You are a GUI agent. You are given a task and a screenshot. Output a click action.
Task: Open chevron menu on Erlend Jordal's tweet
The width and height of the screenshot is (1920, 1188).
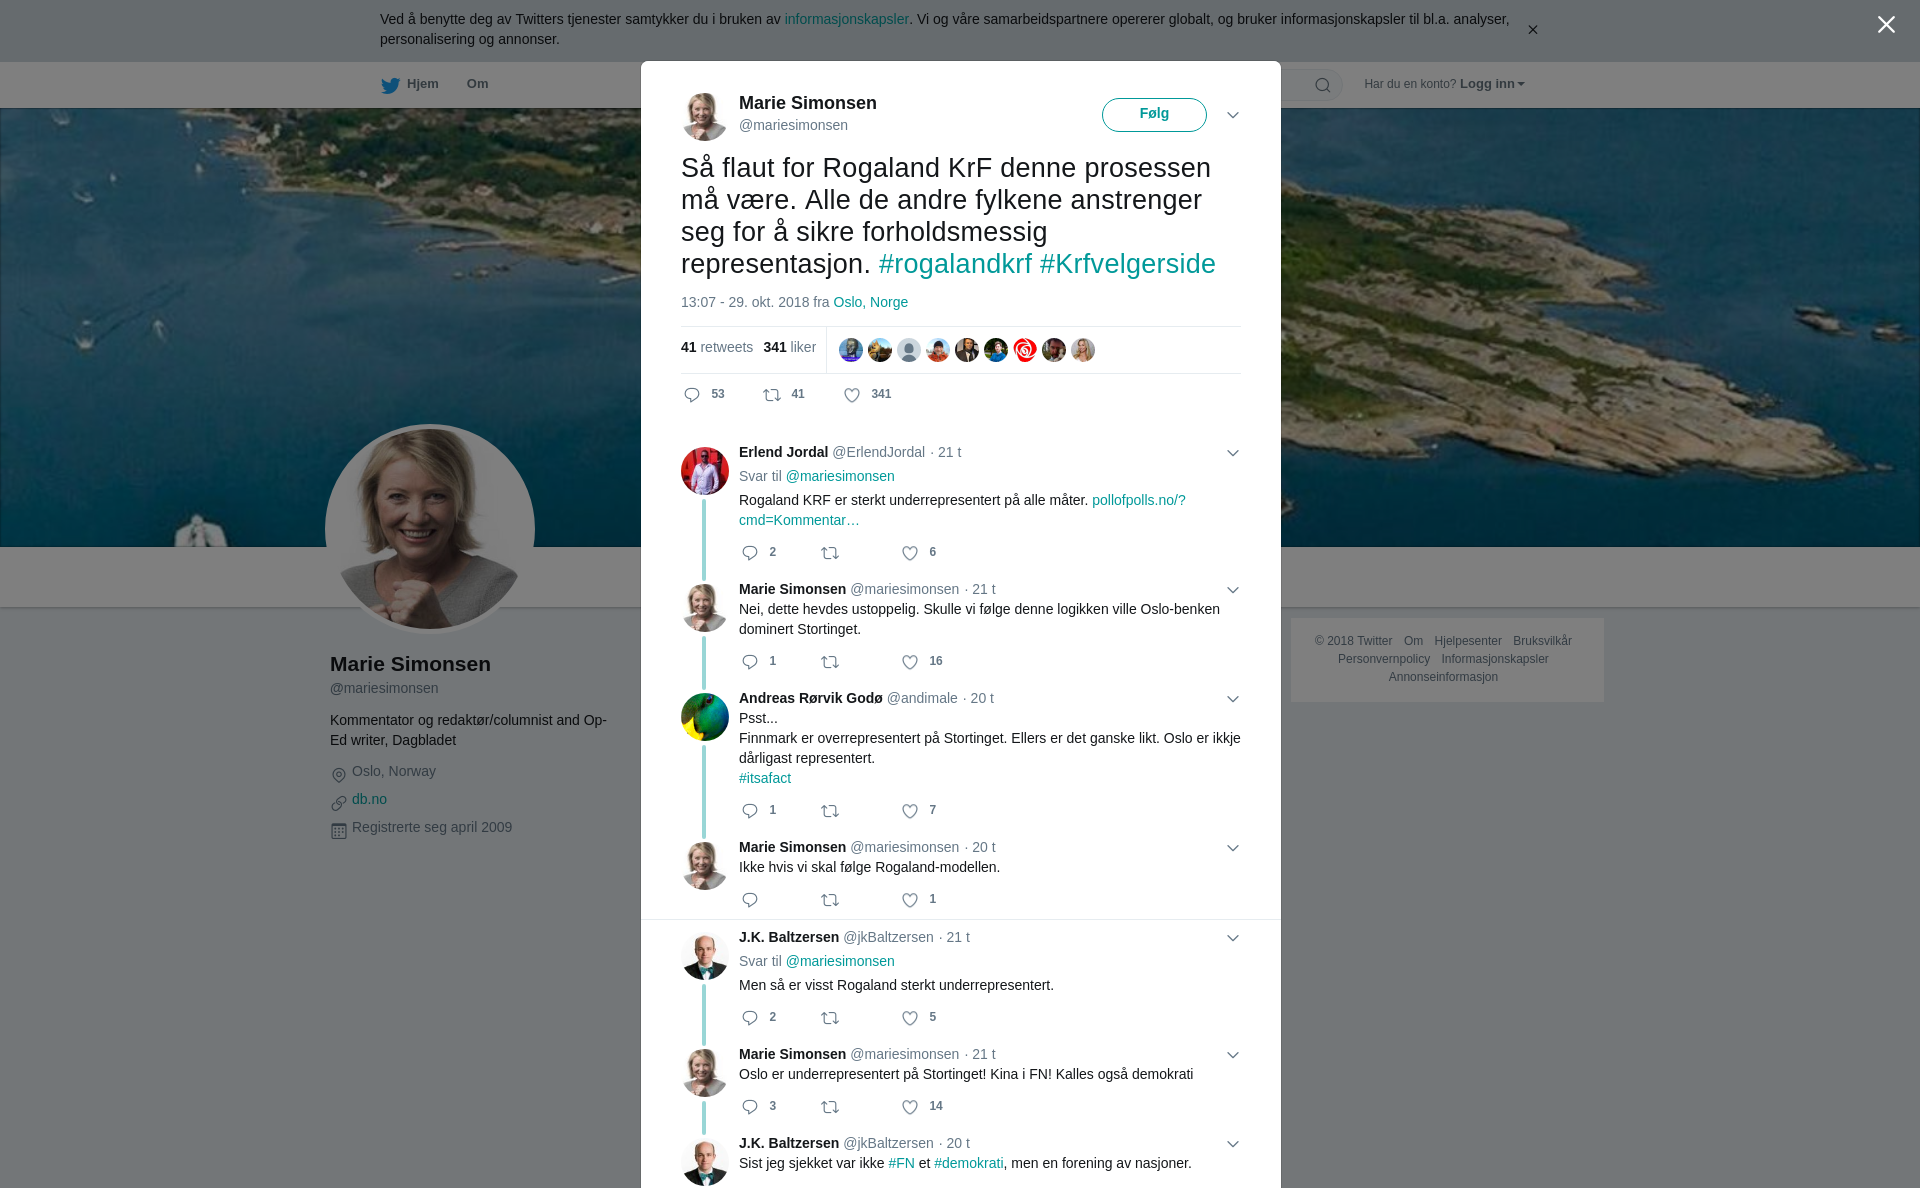point(1233,453)
